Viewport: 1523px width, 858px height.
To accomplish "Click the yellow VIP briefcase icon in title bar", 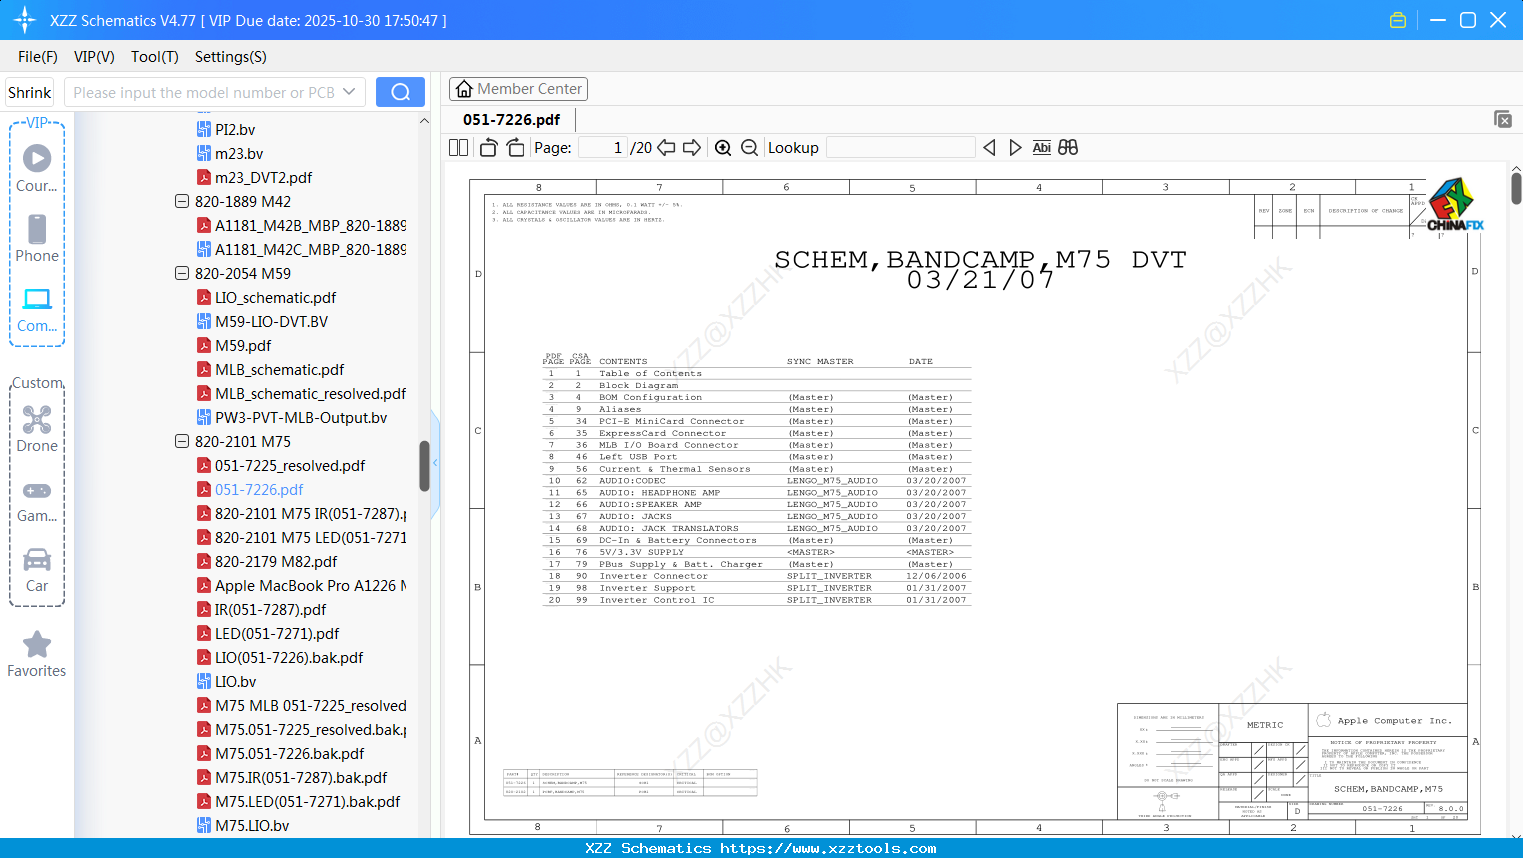I will pyautogui.click(x=1398, y=20).
